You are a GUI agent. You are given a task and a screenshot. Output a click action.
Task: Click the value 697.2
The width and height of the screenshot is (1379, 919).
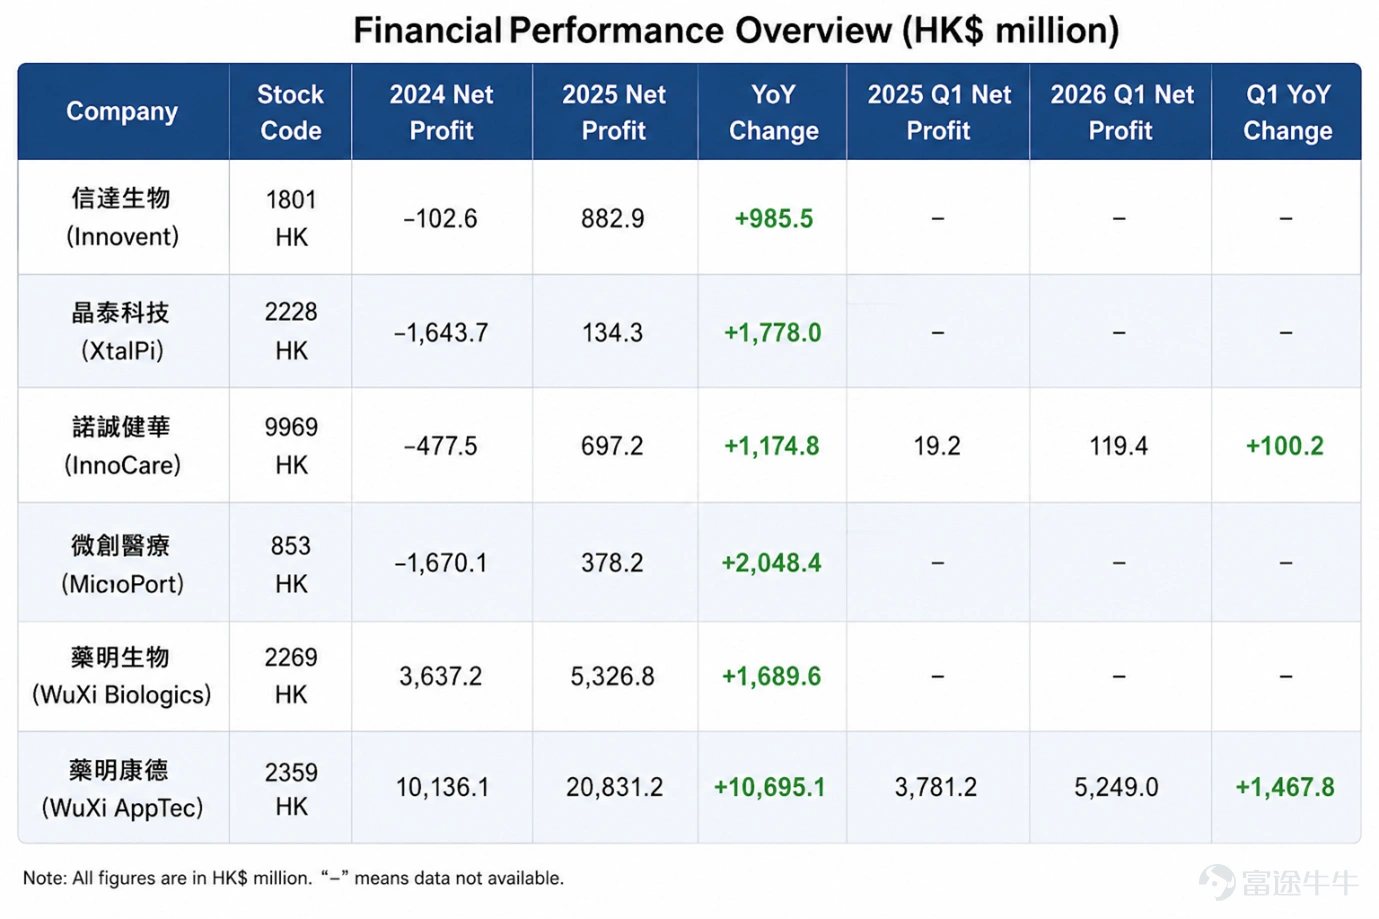613,445
